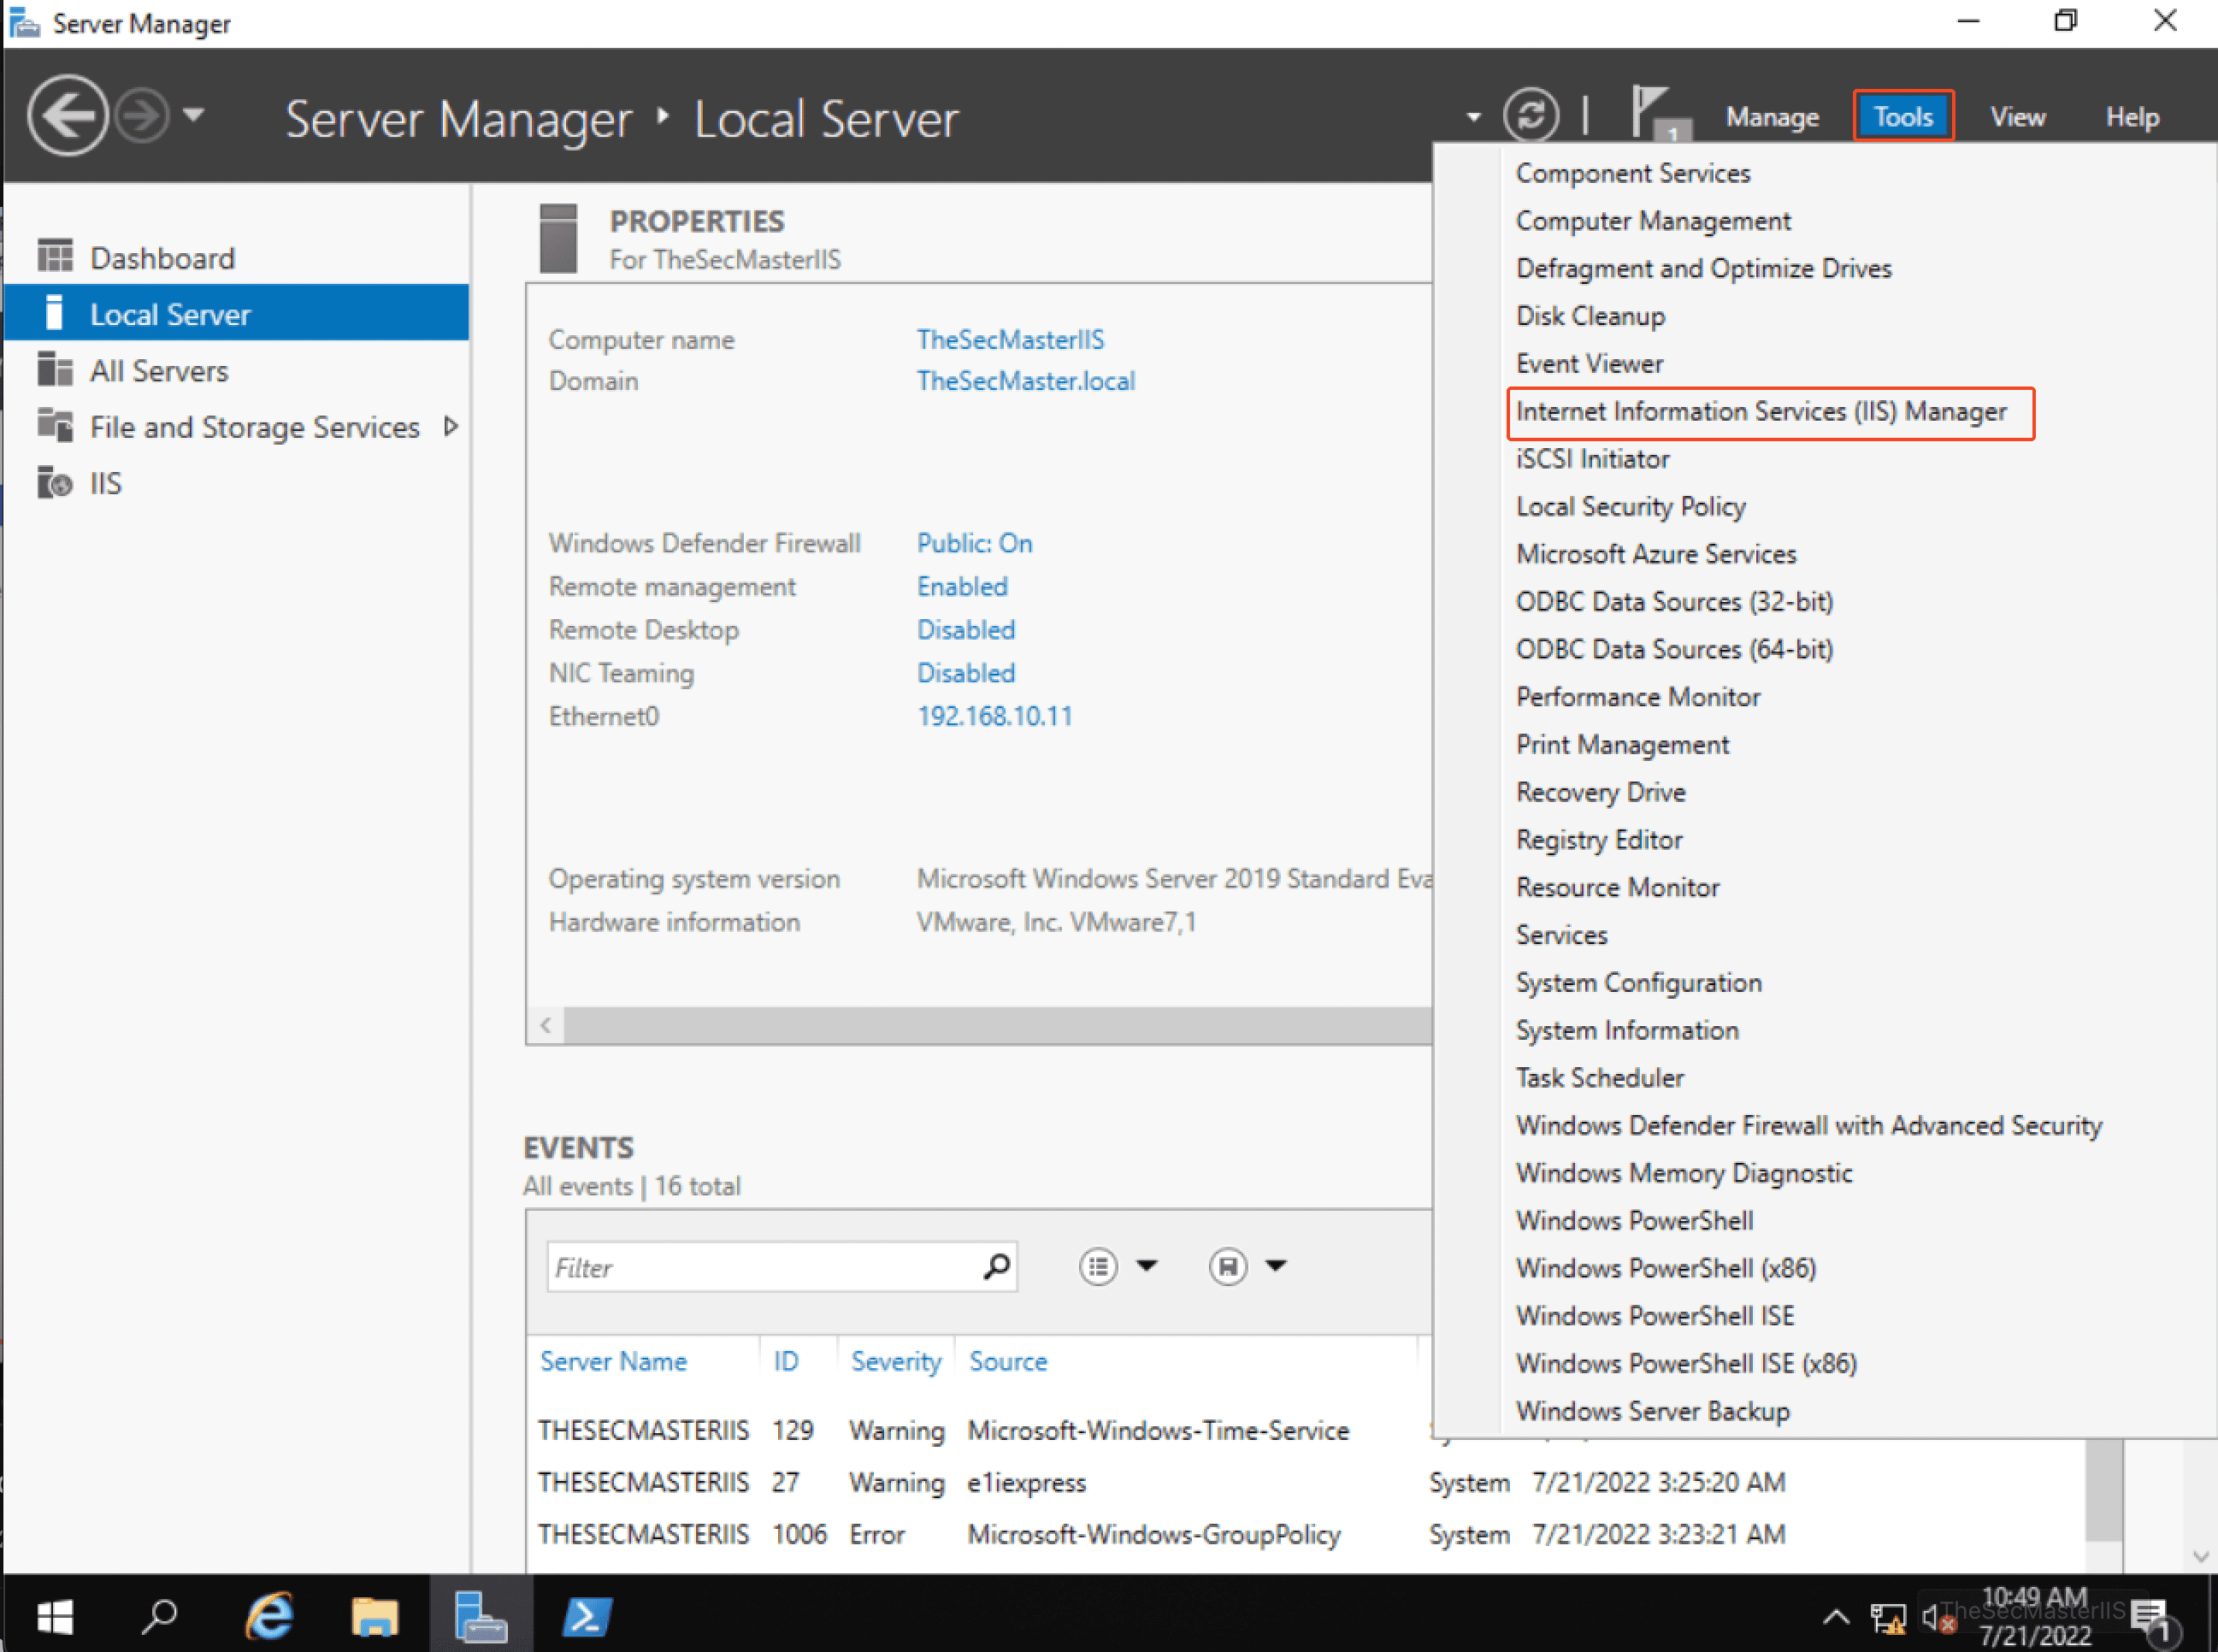Click the back navigation arrow
Screen dimensions: 2218x1652
click(x=67, y=116)
